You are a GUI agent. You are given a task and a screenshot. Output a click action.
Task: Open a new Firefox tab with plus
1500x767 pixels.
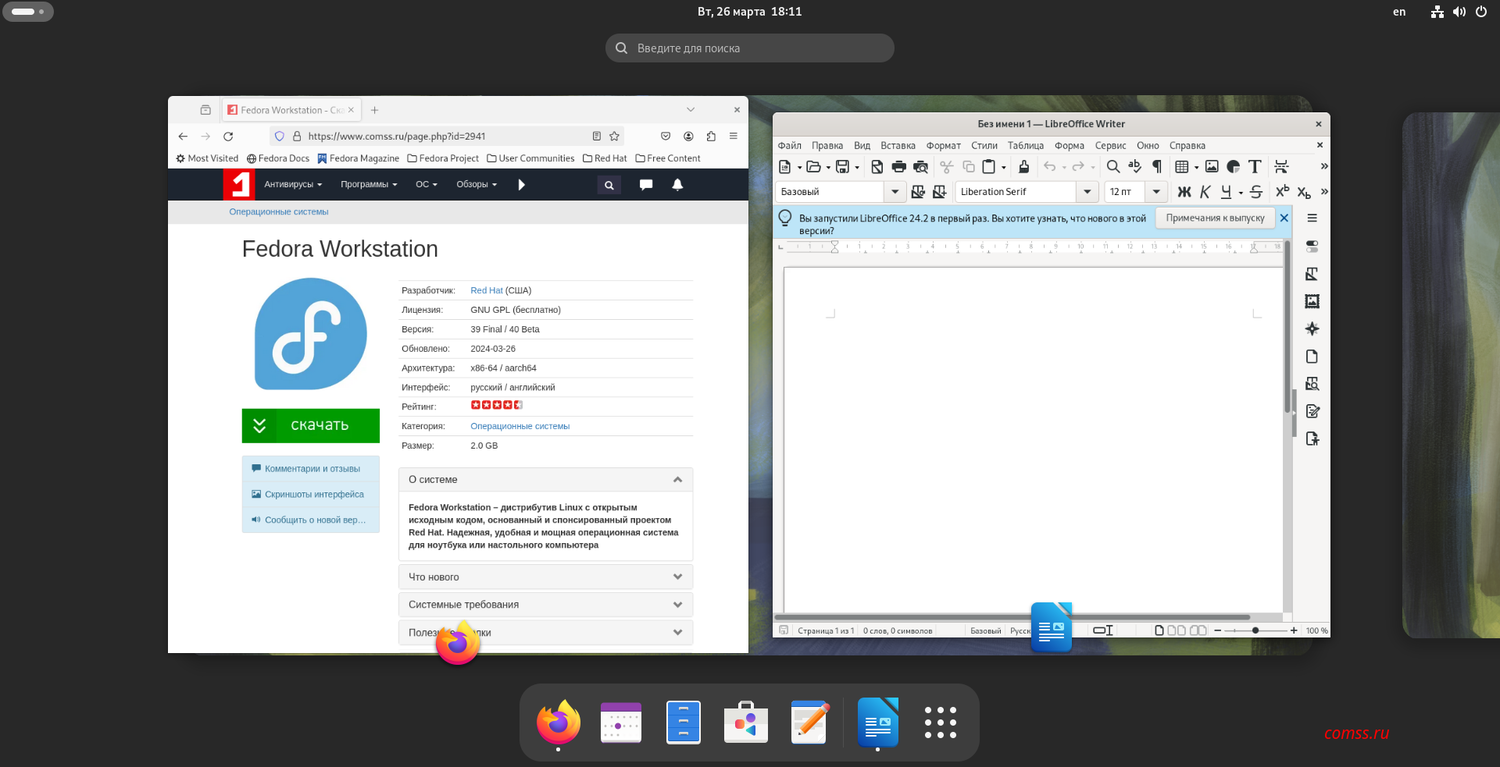click(x=375, y=110)
